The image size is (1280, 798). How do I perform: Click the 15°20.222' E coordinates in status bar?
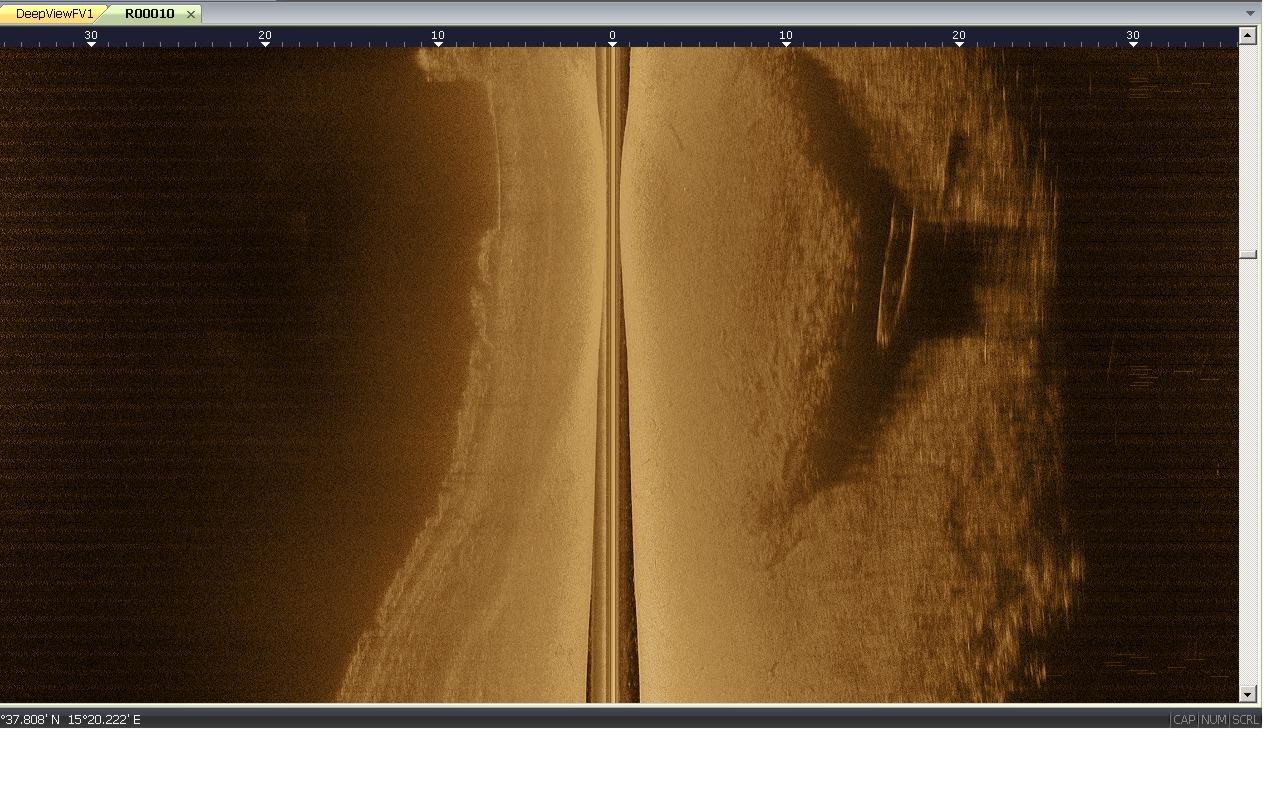[104, 720]
